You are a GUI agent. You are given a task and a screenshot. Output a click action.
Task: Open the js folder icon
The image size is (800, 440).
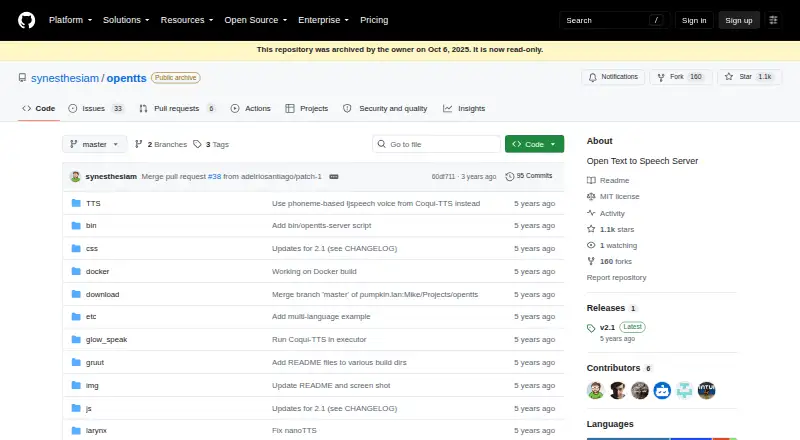click(76, 408)
